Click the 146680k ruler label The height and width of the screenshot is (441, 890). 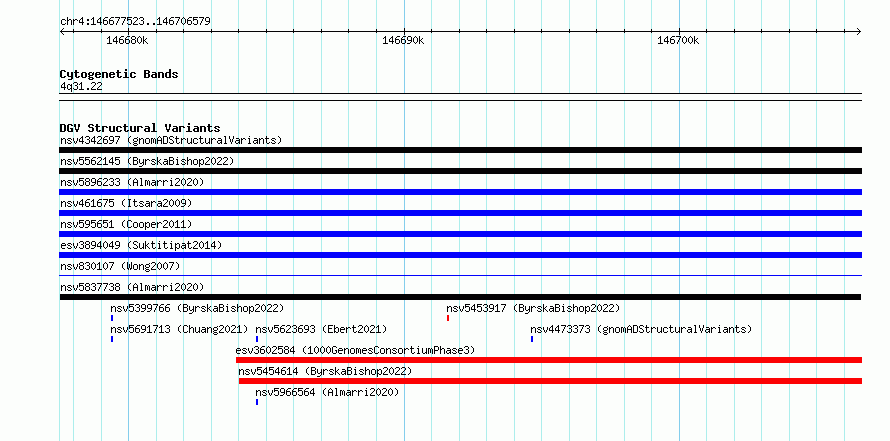[x=127, y=40]
